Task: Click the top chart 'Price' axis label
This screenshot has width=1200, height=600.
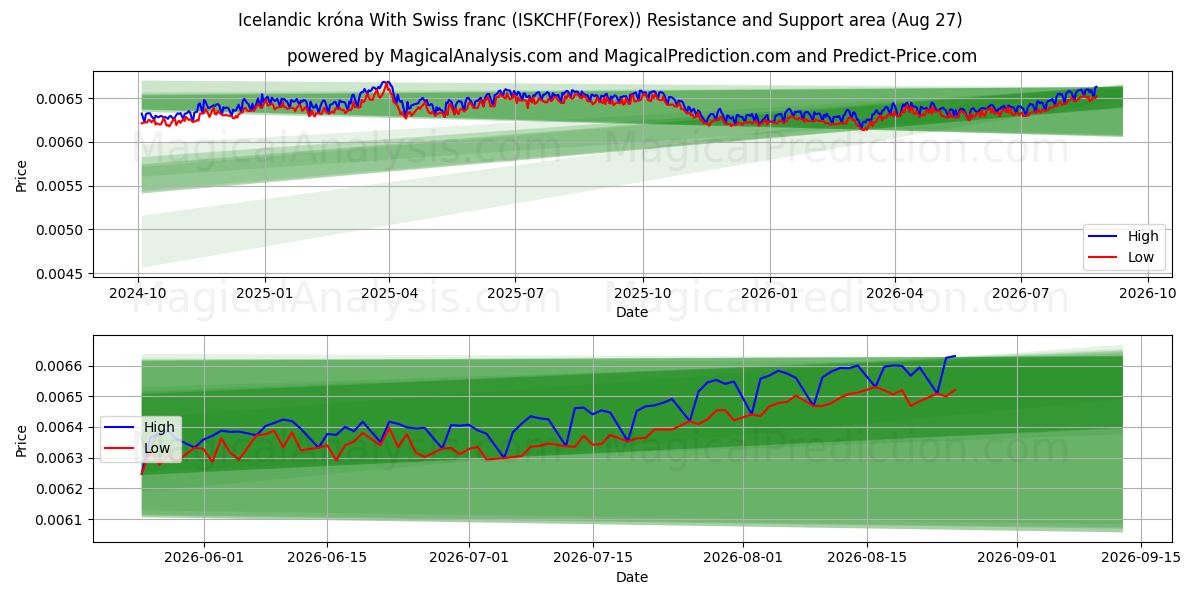Action: click(x=22, y=174)
